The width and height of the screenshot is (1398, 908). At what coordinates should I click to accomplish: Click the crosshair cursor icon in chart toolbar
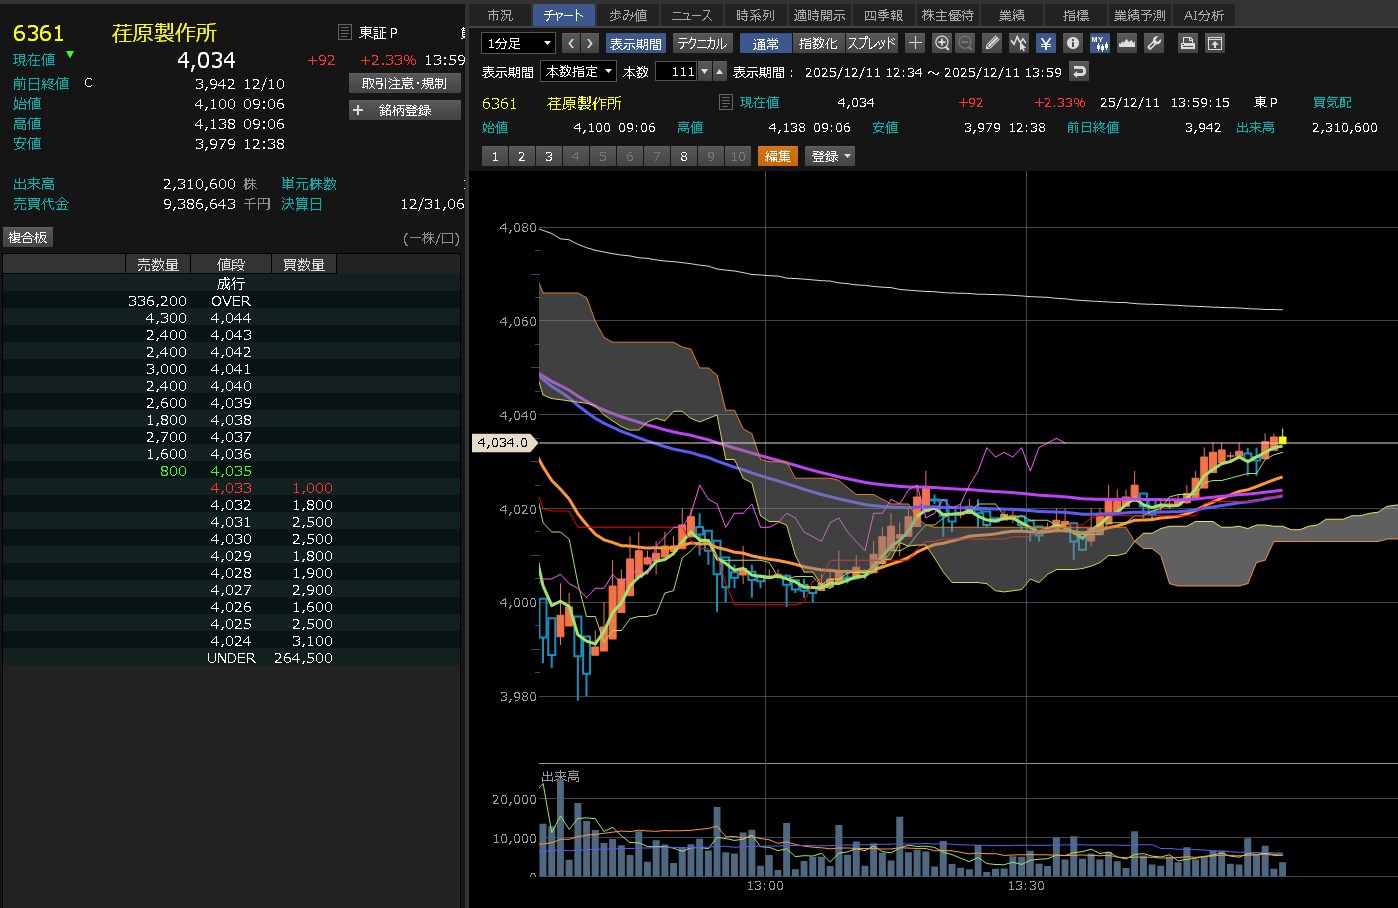tap(915, 43)
